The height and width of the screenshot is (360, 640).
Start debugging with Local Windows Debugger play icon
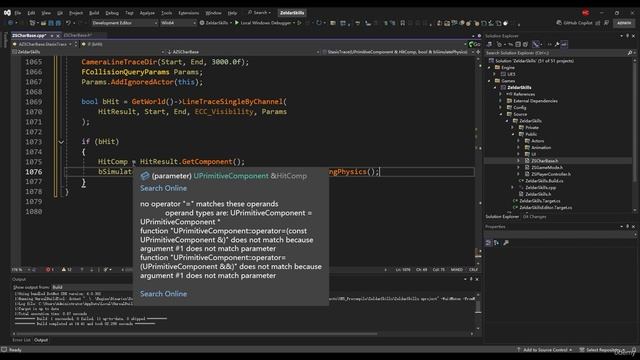(x=237, y=23)
